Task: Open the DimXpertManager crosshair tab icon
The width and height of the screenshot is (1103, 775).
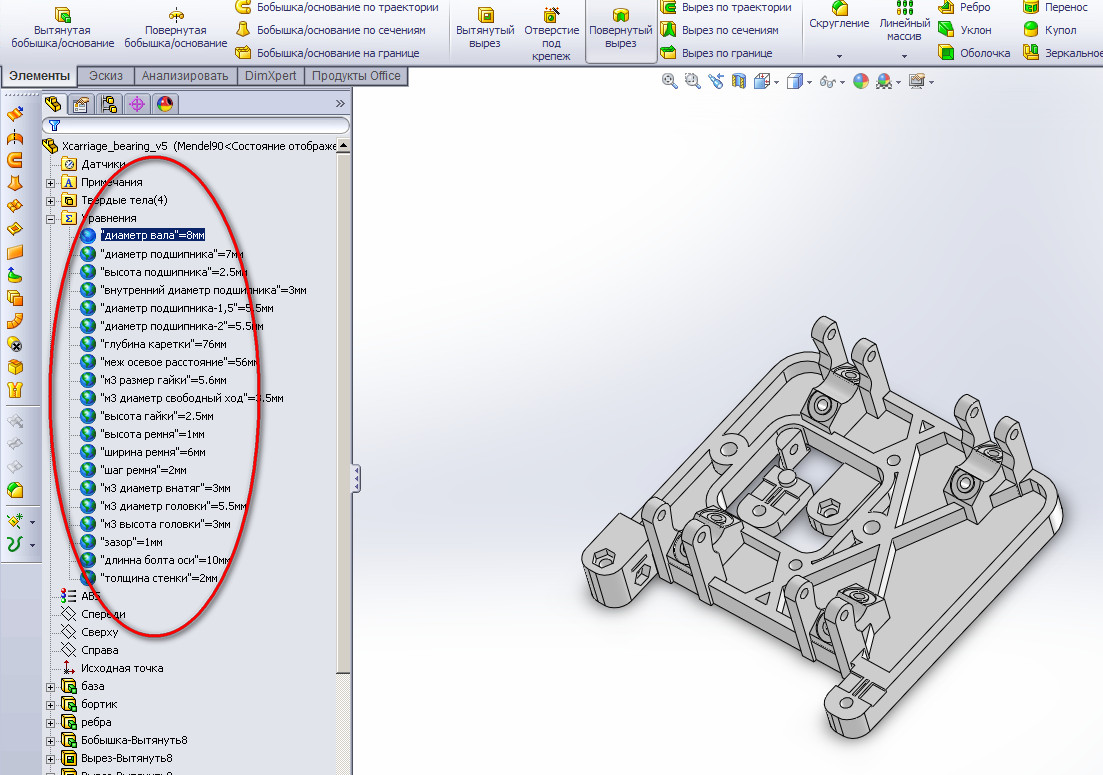Action: click(x=137, y=103)
